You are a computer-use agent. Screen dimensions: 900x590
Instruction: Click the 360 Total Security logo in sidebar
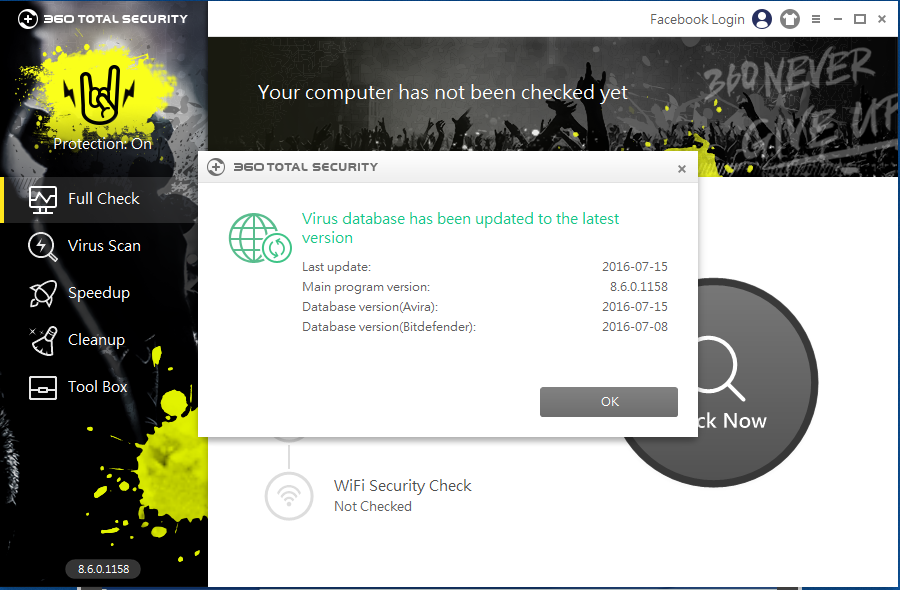pyautogui.click(x=103, y=19)
